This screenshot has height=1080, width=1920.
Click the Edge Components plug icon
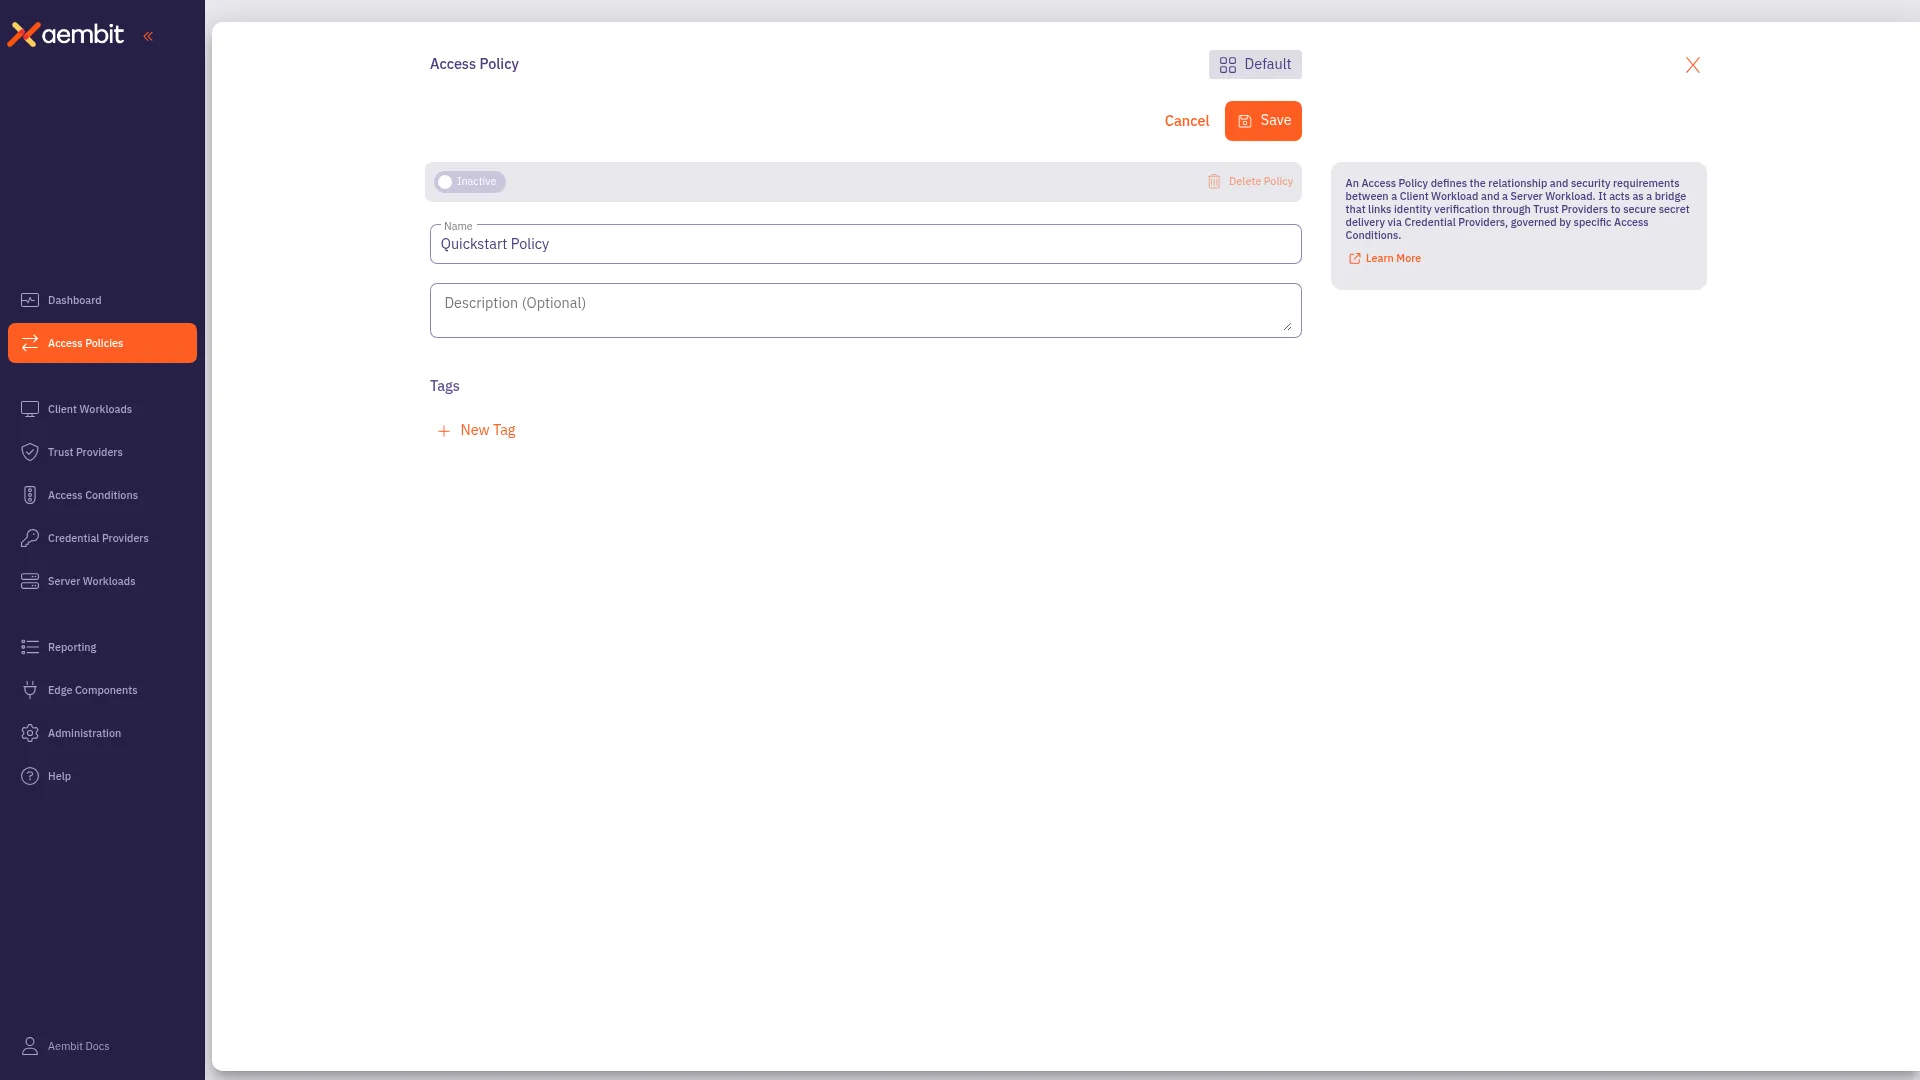point(30,690)
